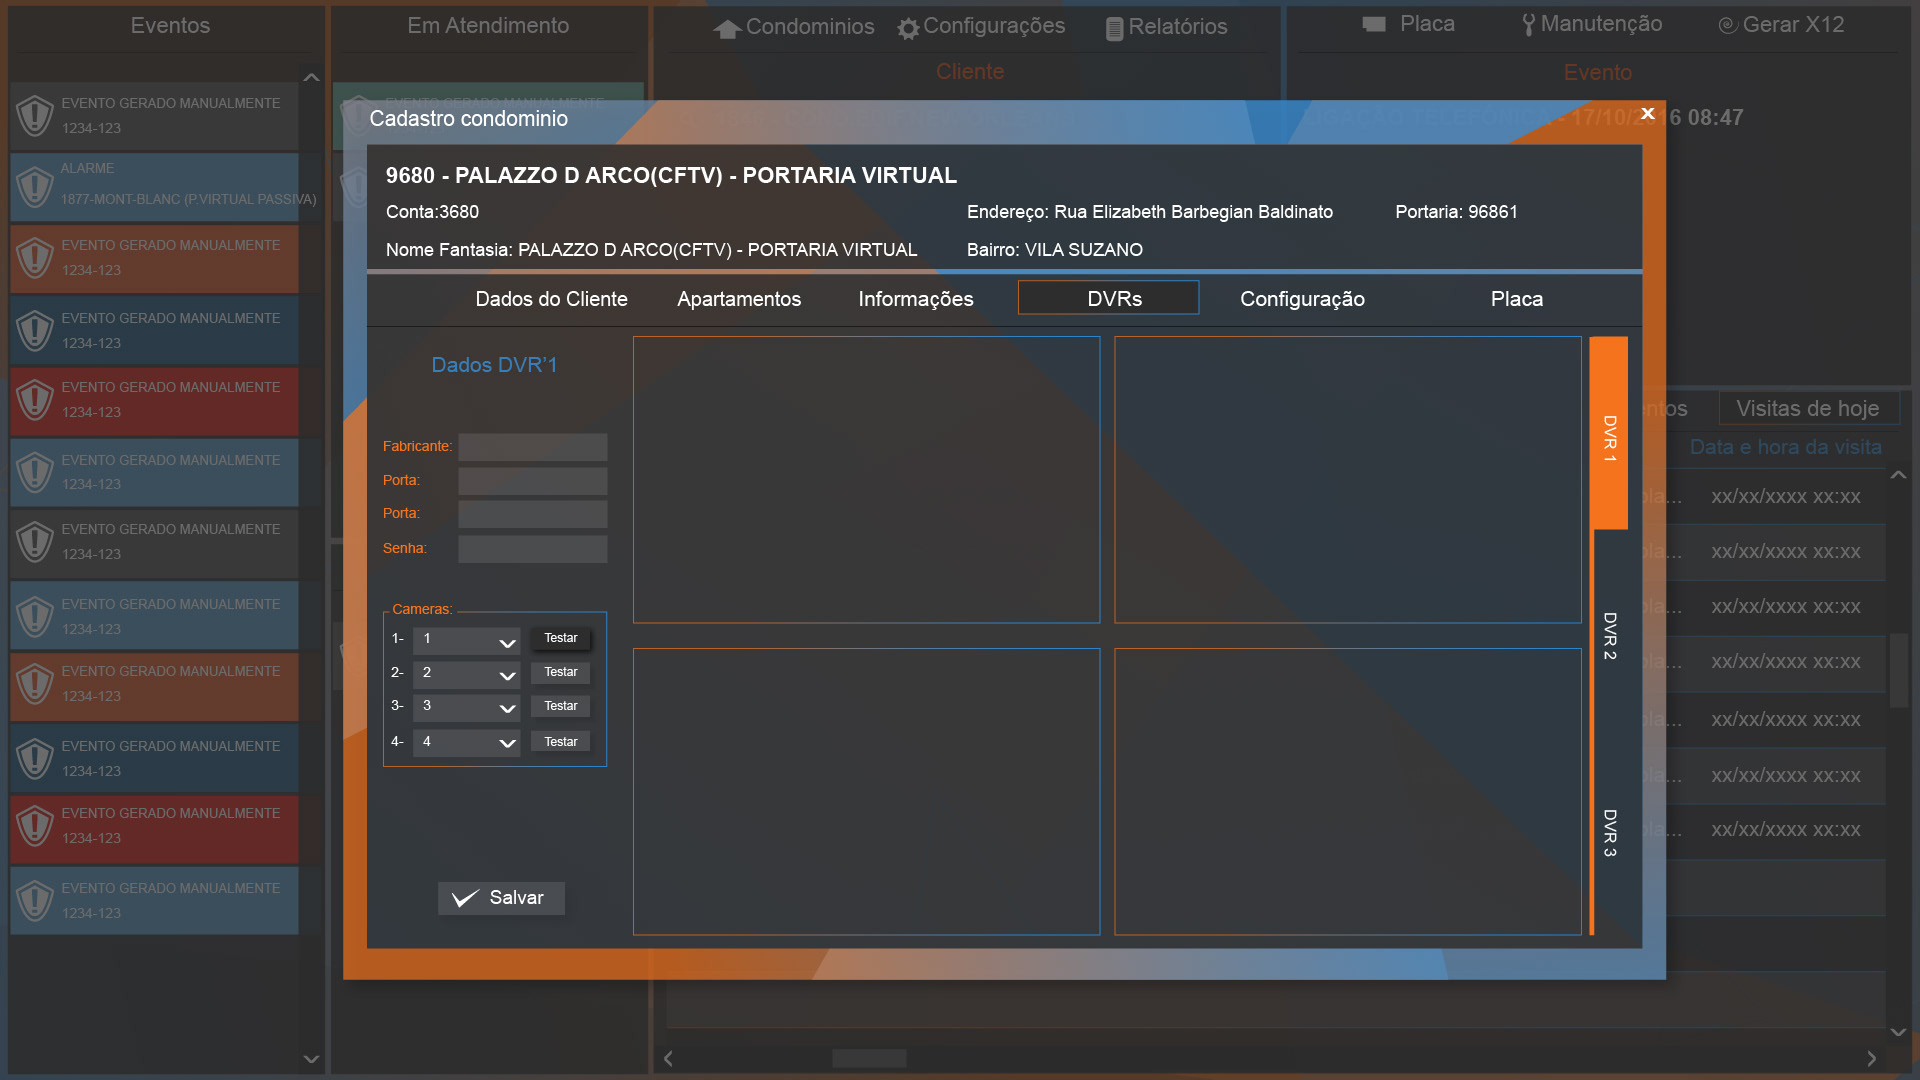1920x1080 pixels.
Task: Select the DVRs tab
Action: pyautogui.click(x=1108, y=298)
